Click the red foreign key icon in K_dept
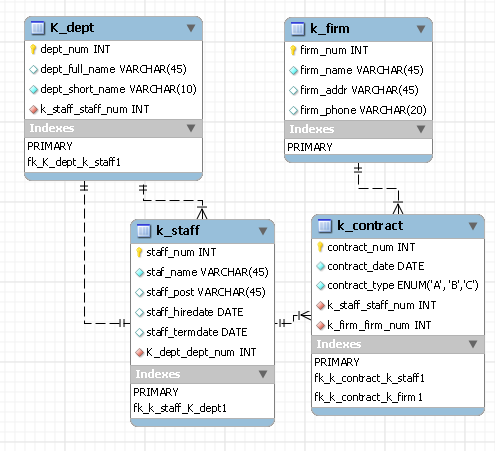The height and width of the screenshot is (451, 495). click(33, 109)
